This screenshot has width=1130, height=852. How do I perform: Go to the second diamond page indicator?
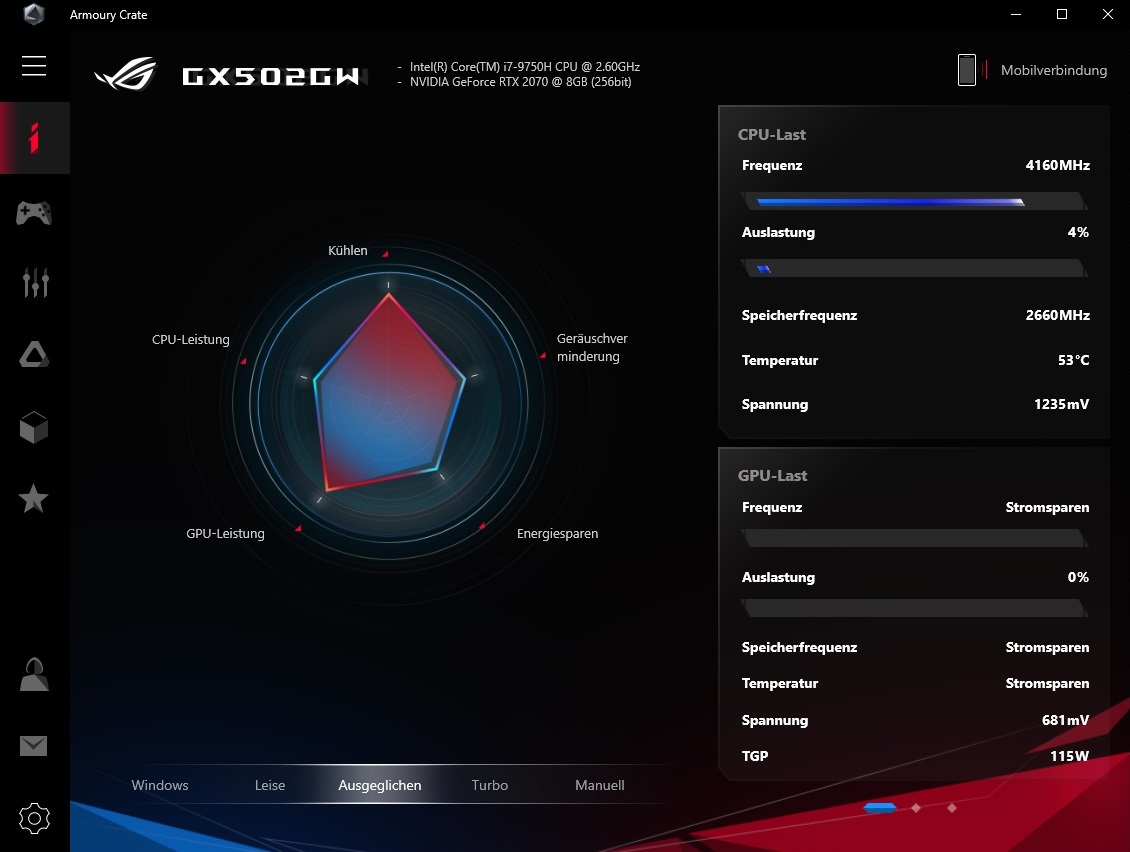916,808
